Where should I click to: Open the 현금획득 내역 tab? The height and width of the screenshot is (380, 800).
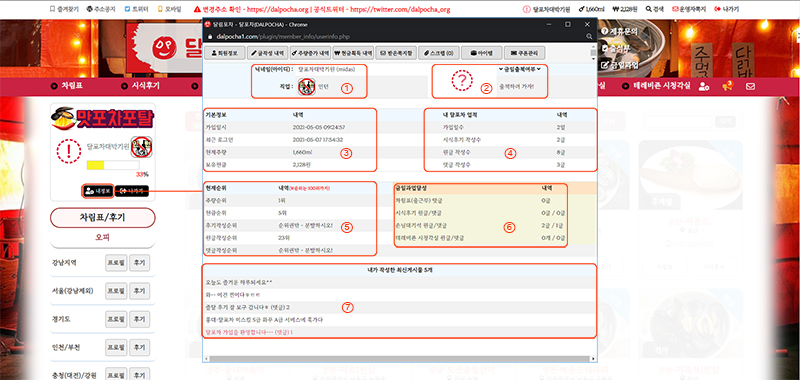354,53
